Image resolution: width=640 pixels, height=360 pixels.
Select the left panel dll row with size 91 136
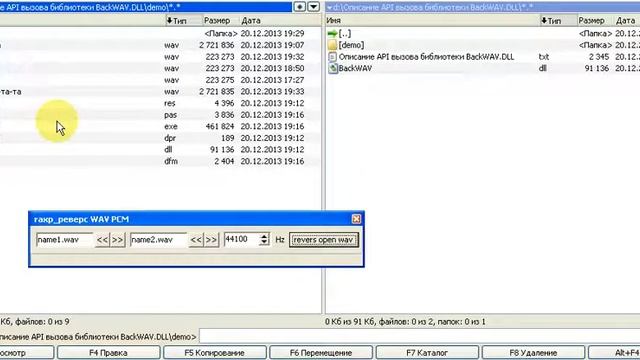160,150
